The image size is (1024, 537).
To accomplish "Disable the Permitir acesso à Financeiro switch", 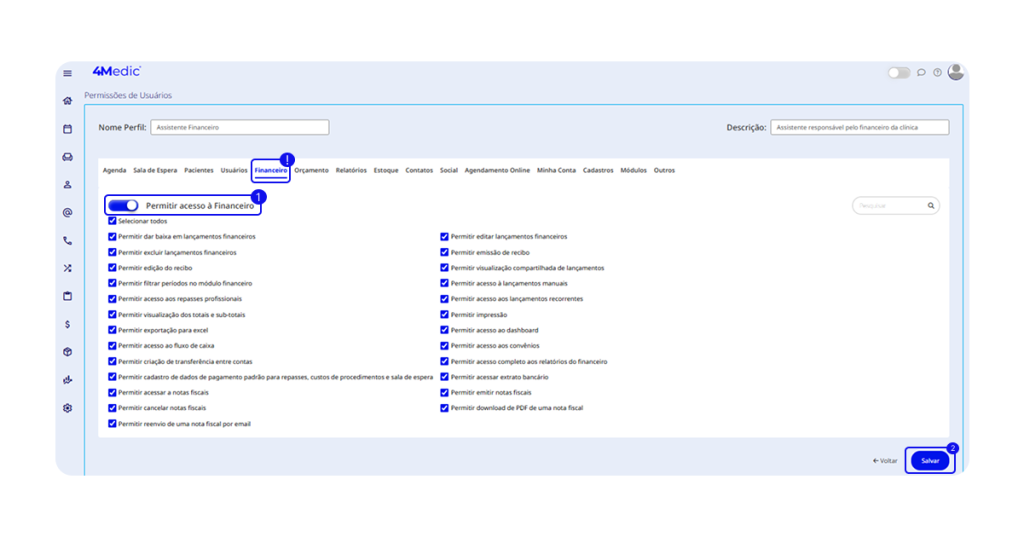I will pos(123,205).
